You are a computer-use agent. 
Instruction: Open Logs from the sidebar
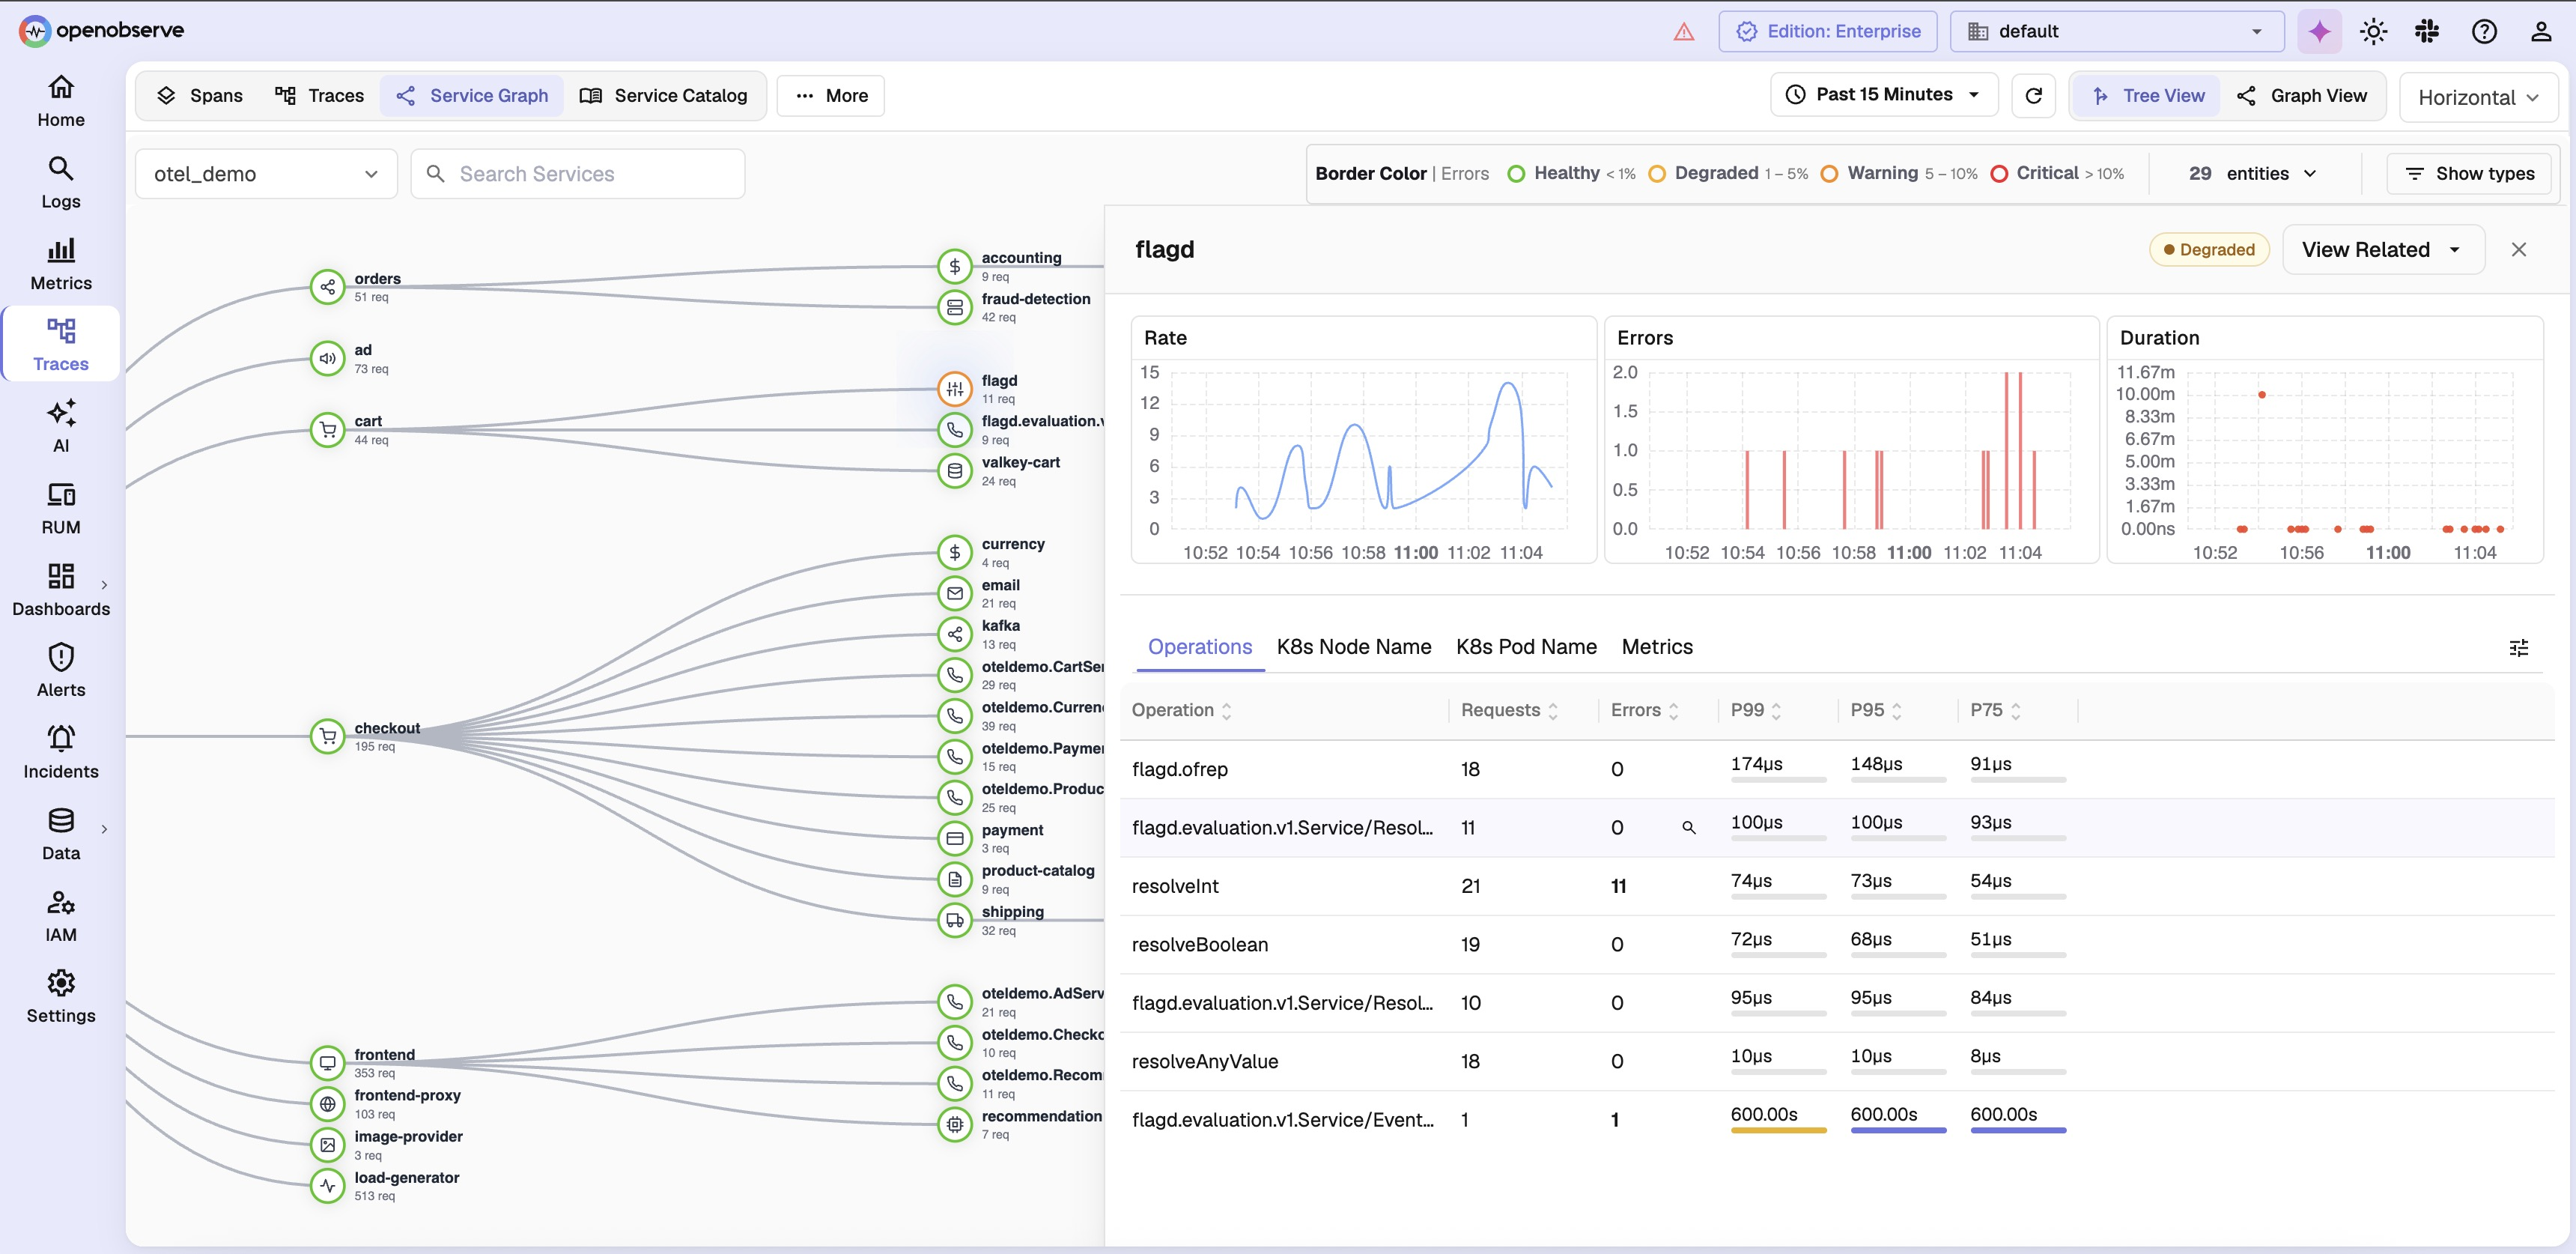point(61,183)
